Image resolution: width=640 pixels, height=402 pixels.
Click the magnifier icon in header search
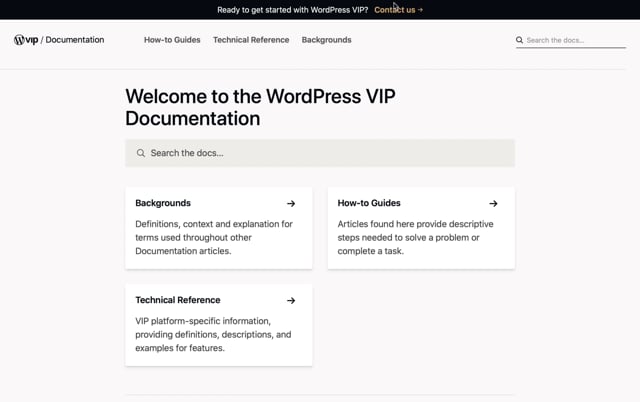[519, 40]
